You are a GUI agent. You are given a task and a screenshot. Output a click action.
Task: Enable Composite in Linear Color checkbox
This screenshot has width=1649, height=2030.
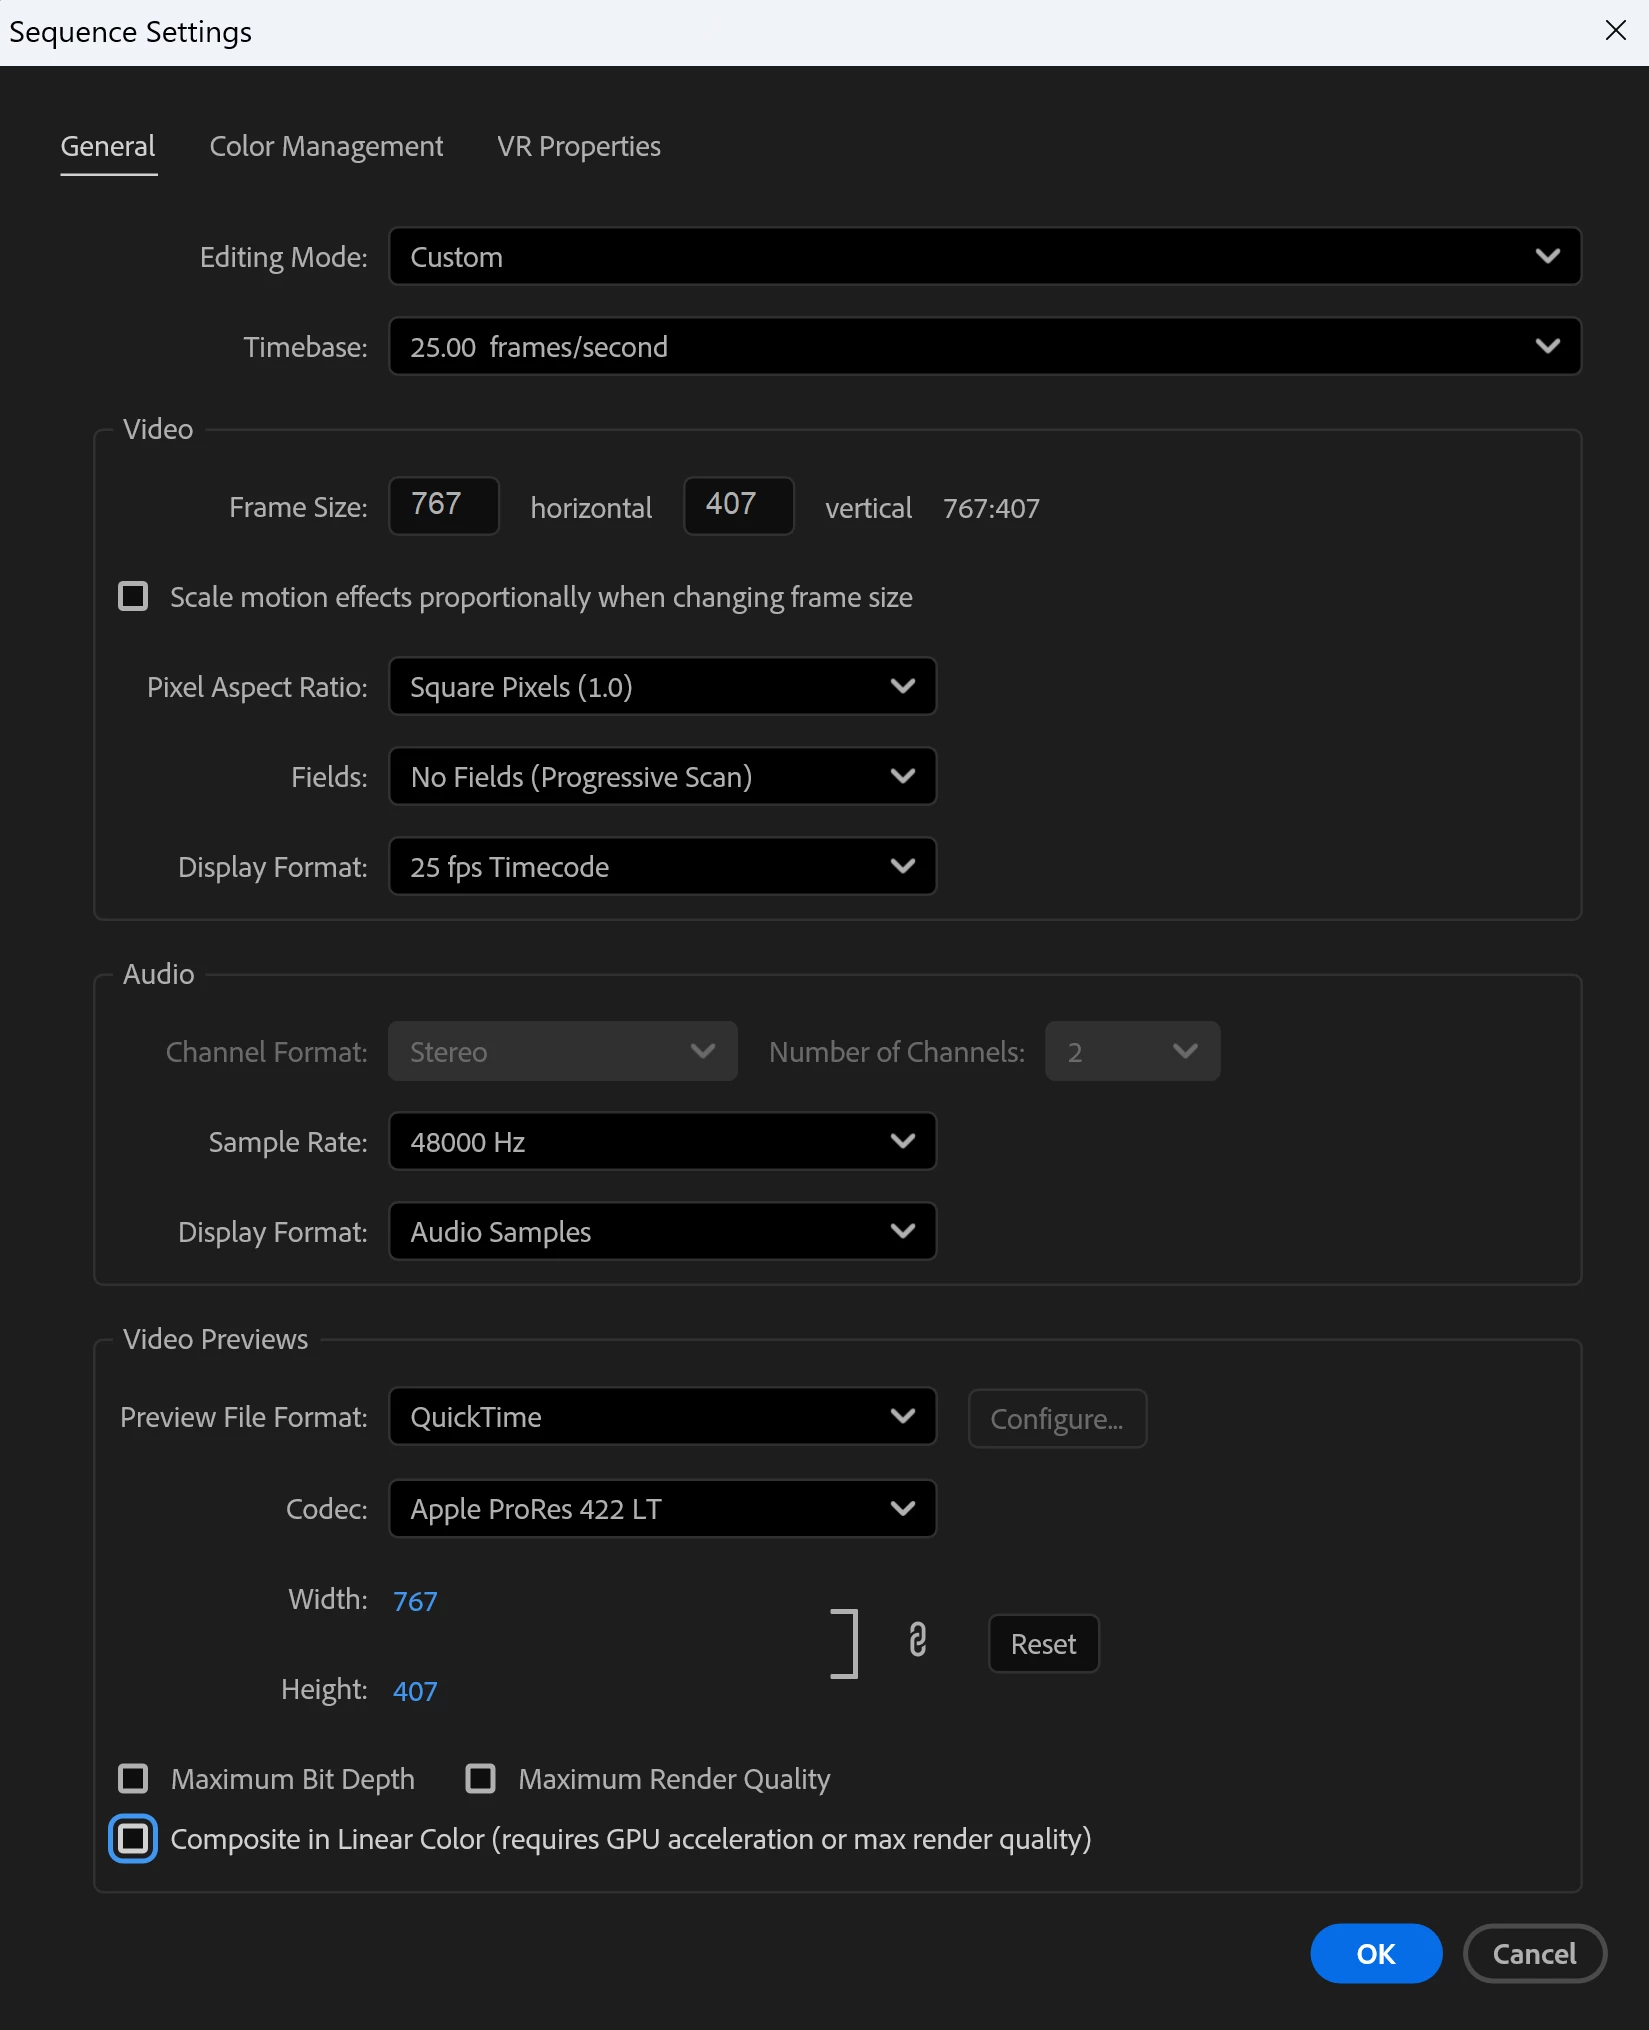pyautogui.click(x=133, y=1839)
